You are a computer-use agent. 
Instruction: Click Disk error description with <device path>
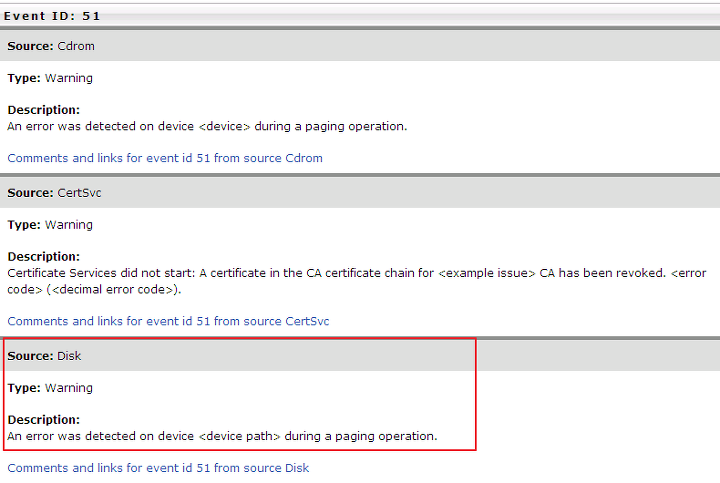coord(222,436)
